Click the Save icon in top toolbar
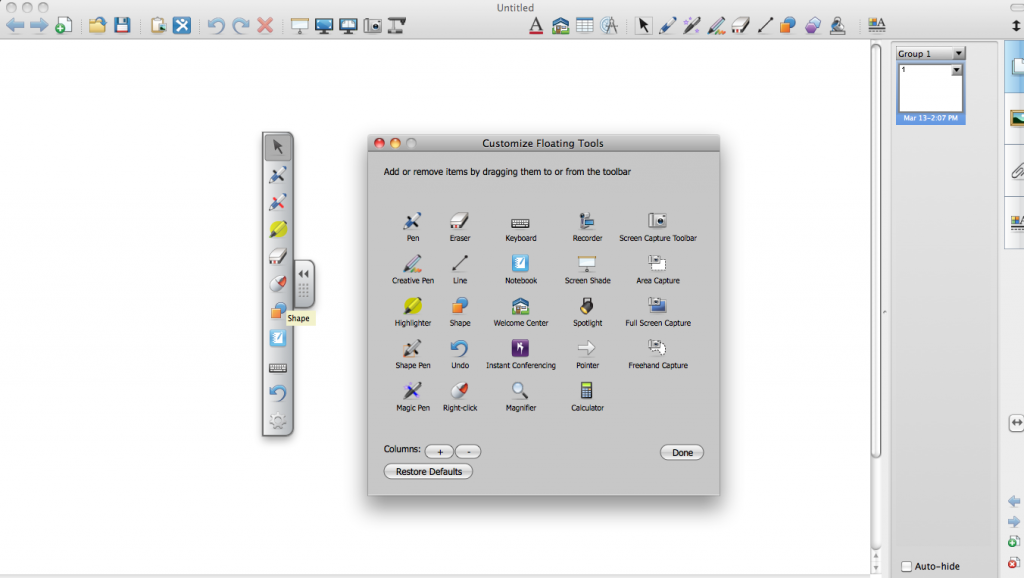The image size is (1024, 578). pos(122,25)
